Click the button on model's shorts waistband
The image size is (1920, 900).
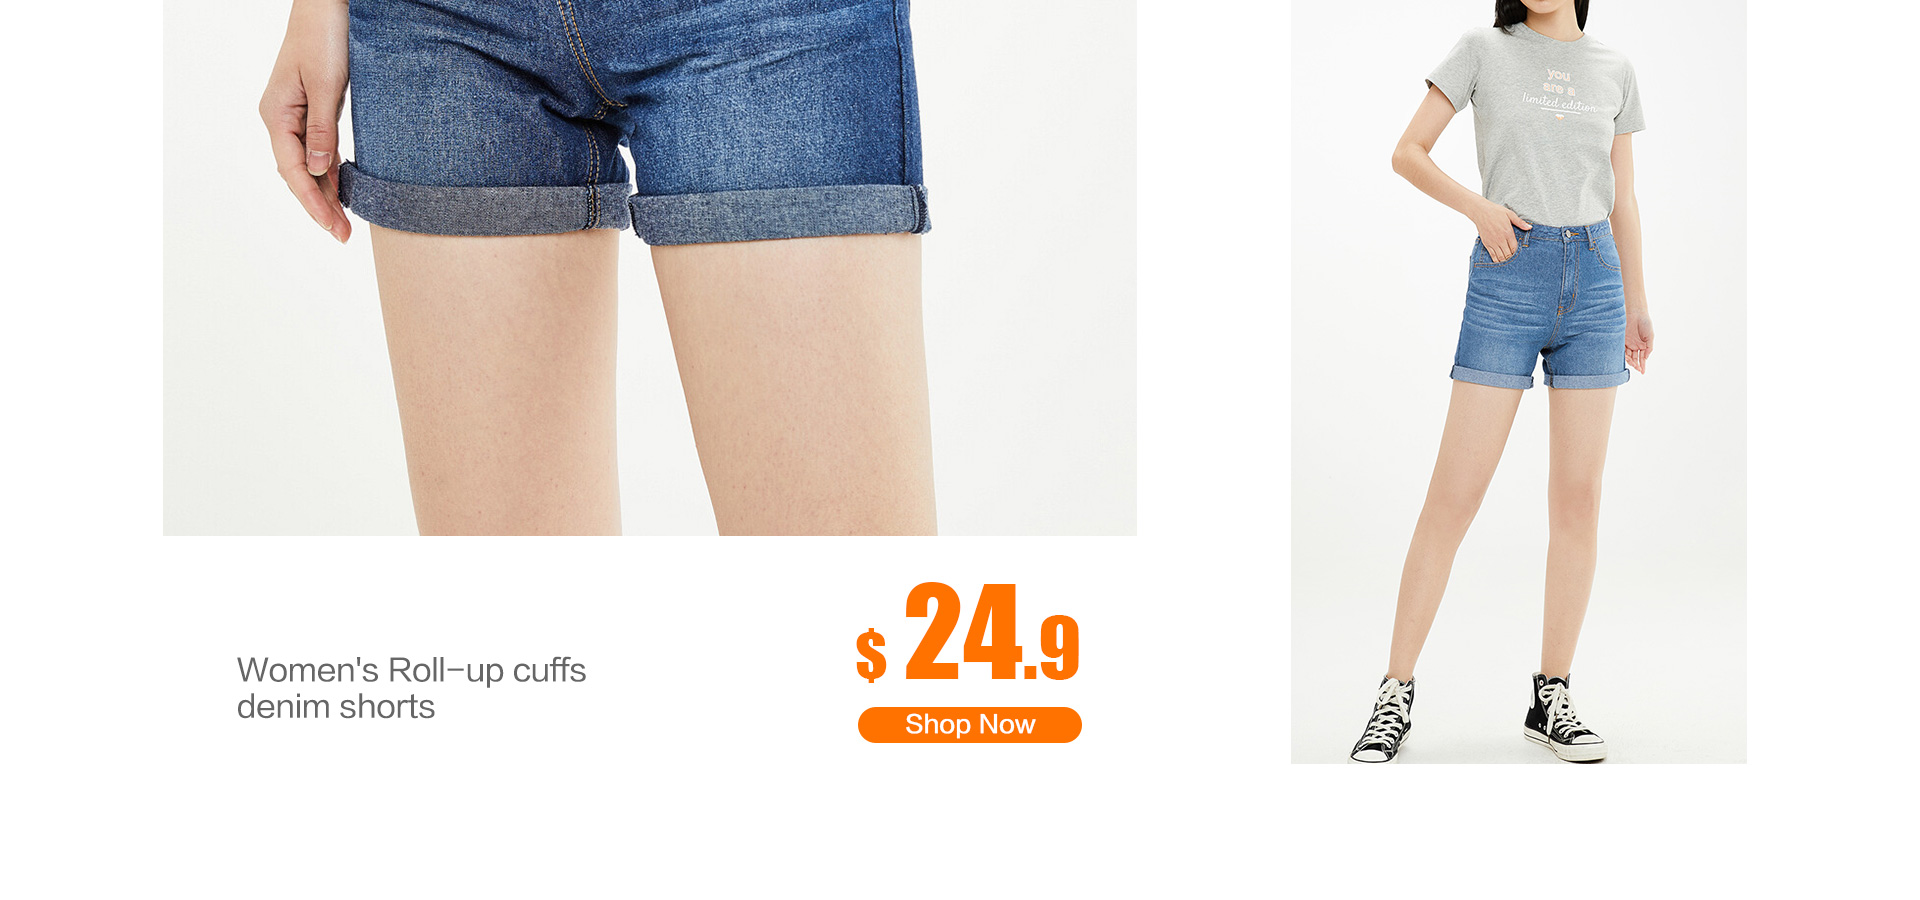[x=1569, y=235]
